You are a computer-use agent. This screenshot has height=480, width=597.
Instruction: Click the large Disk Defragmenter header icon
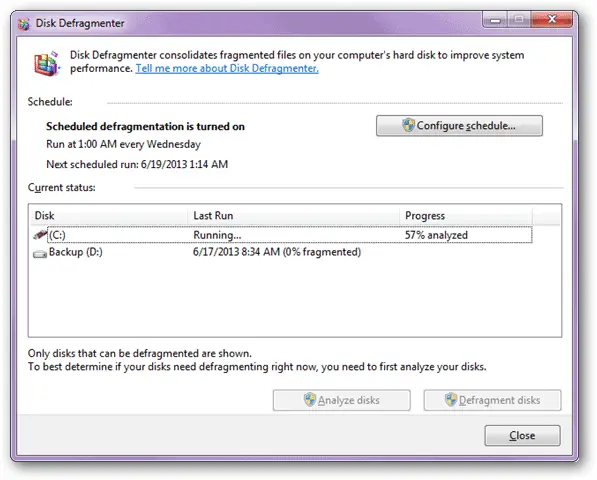click(47, 63)
